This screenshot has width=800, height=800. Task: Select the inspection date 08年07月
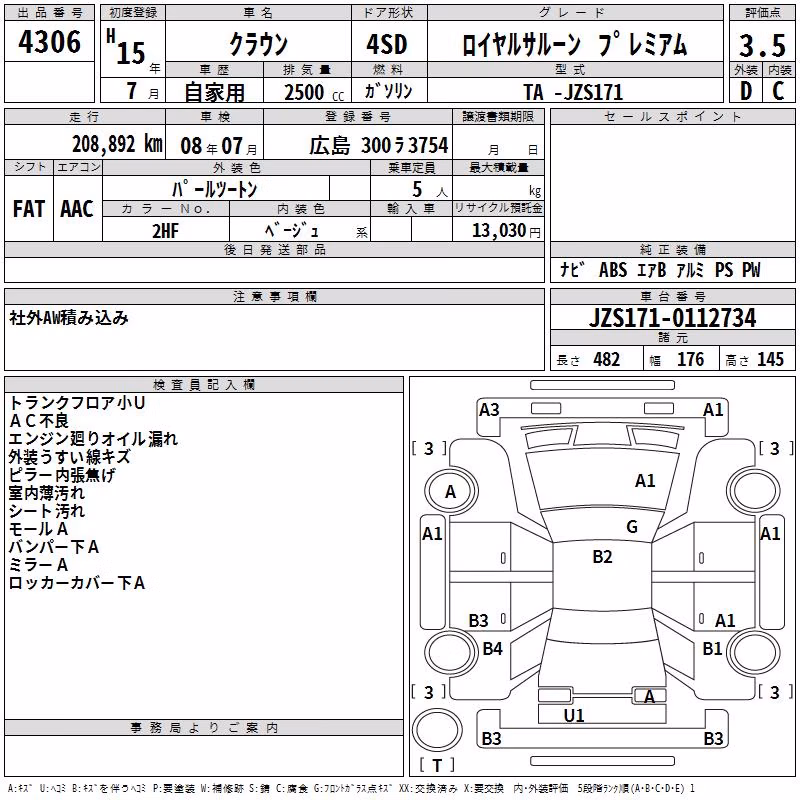[x=219, y=146]
